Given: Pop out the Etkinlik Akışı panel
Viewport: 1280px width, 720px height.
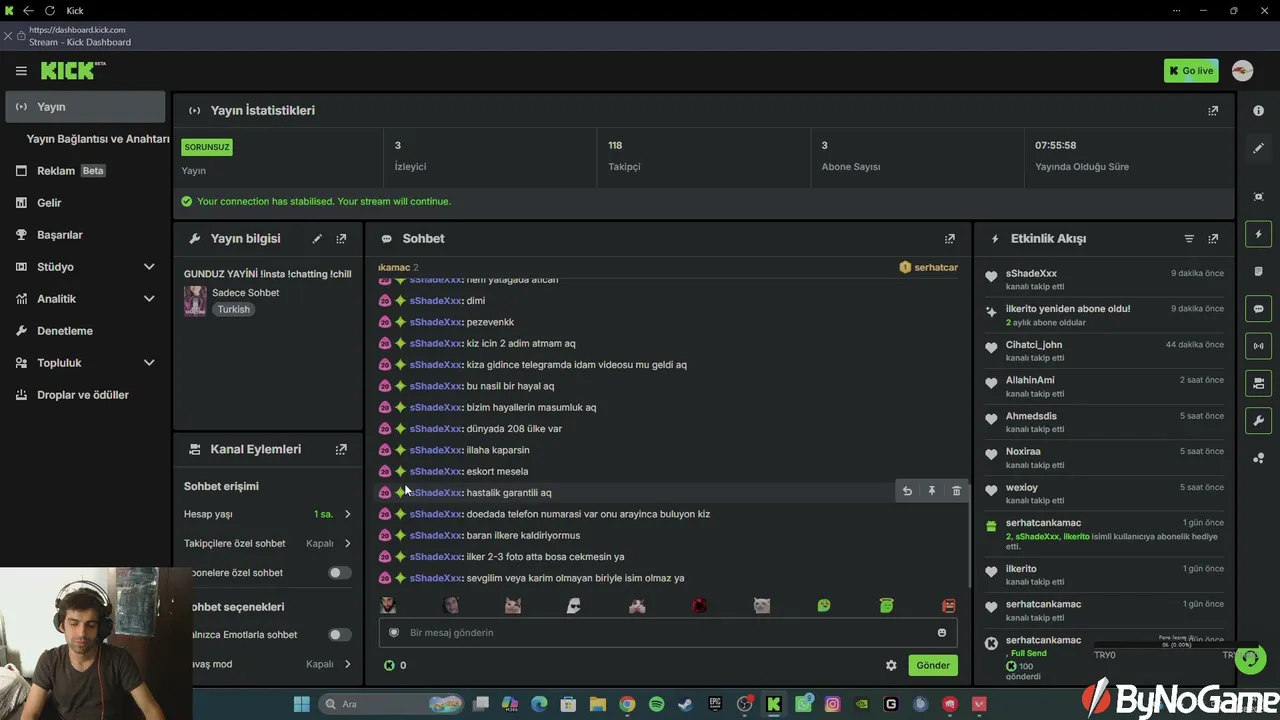Looking at the screenshot, I should [1213, 239].
